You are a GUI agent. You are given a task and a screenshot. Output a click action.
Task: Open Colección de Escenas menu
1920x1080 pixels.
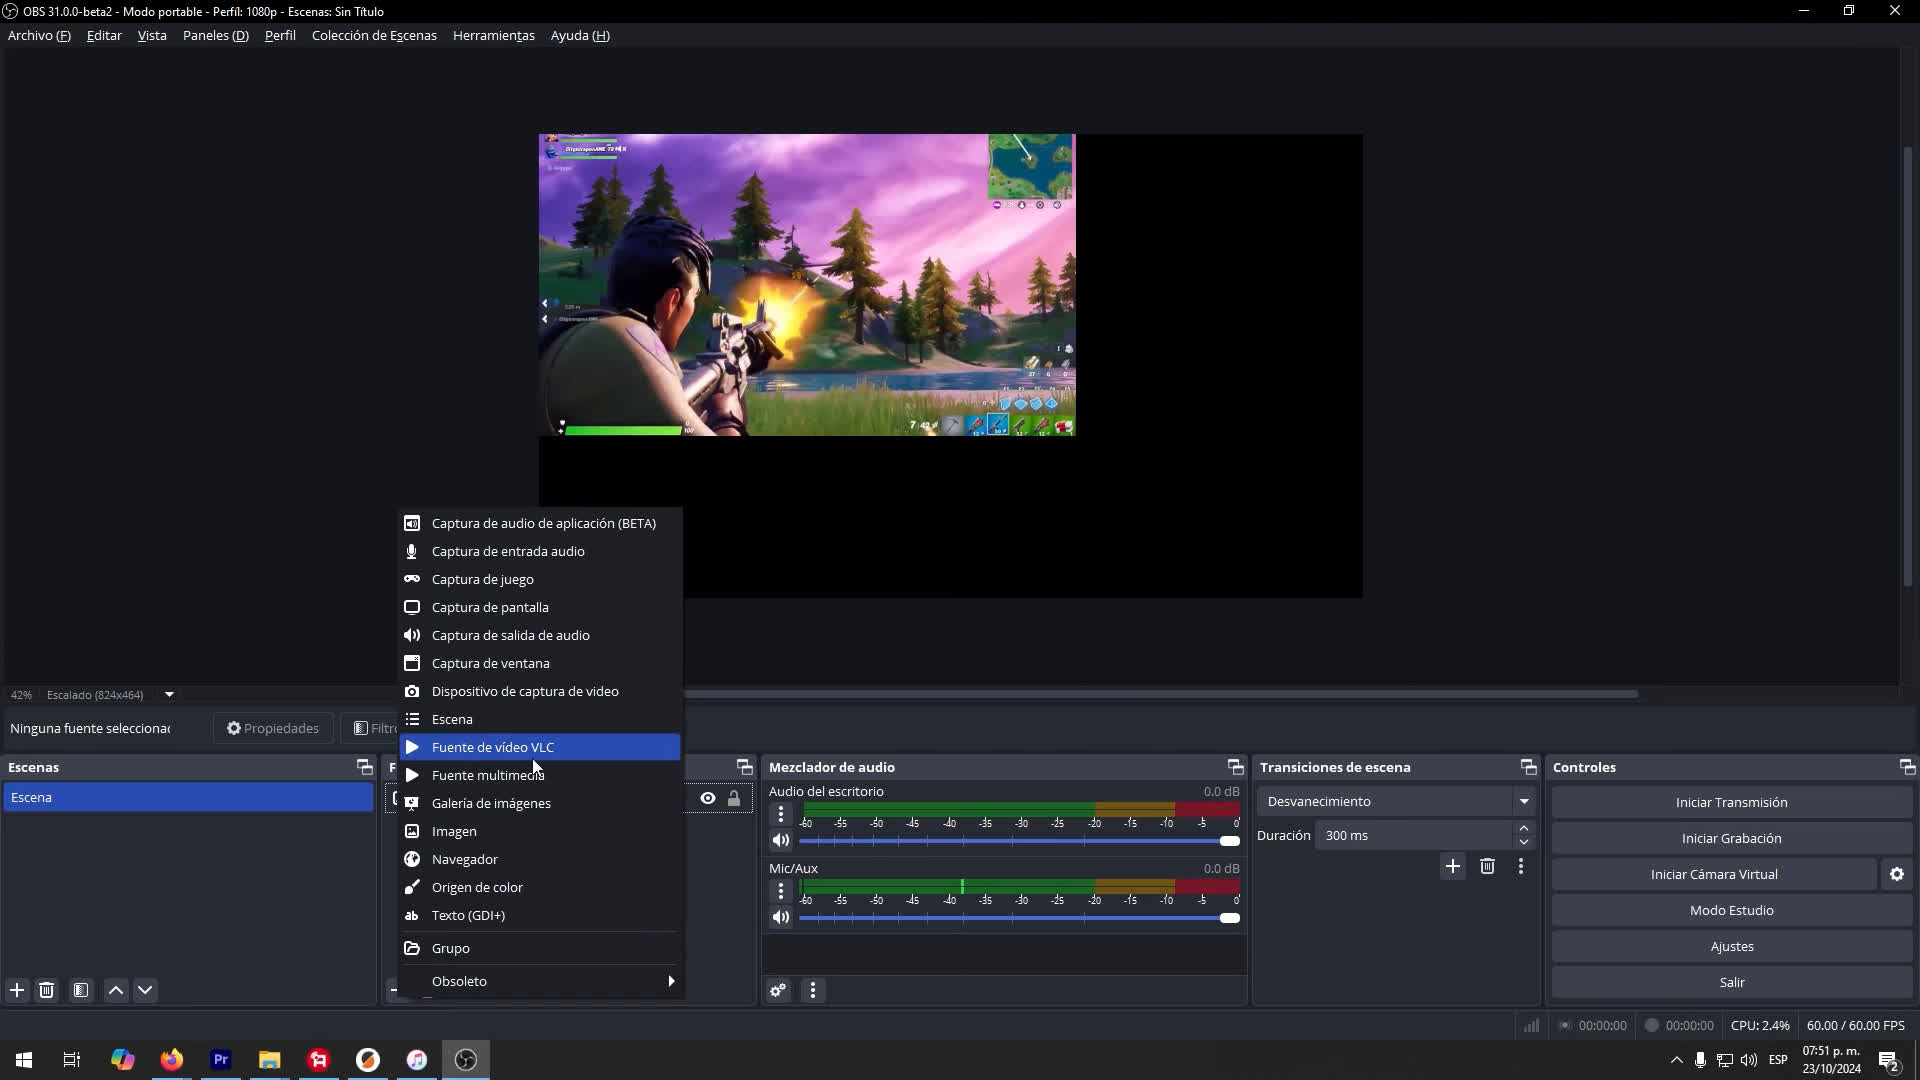point(374,35)
